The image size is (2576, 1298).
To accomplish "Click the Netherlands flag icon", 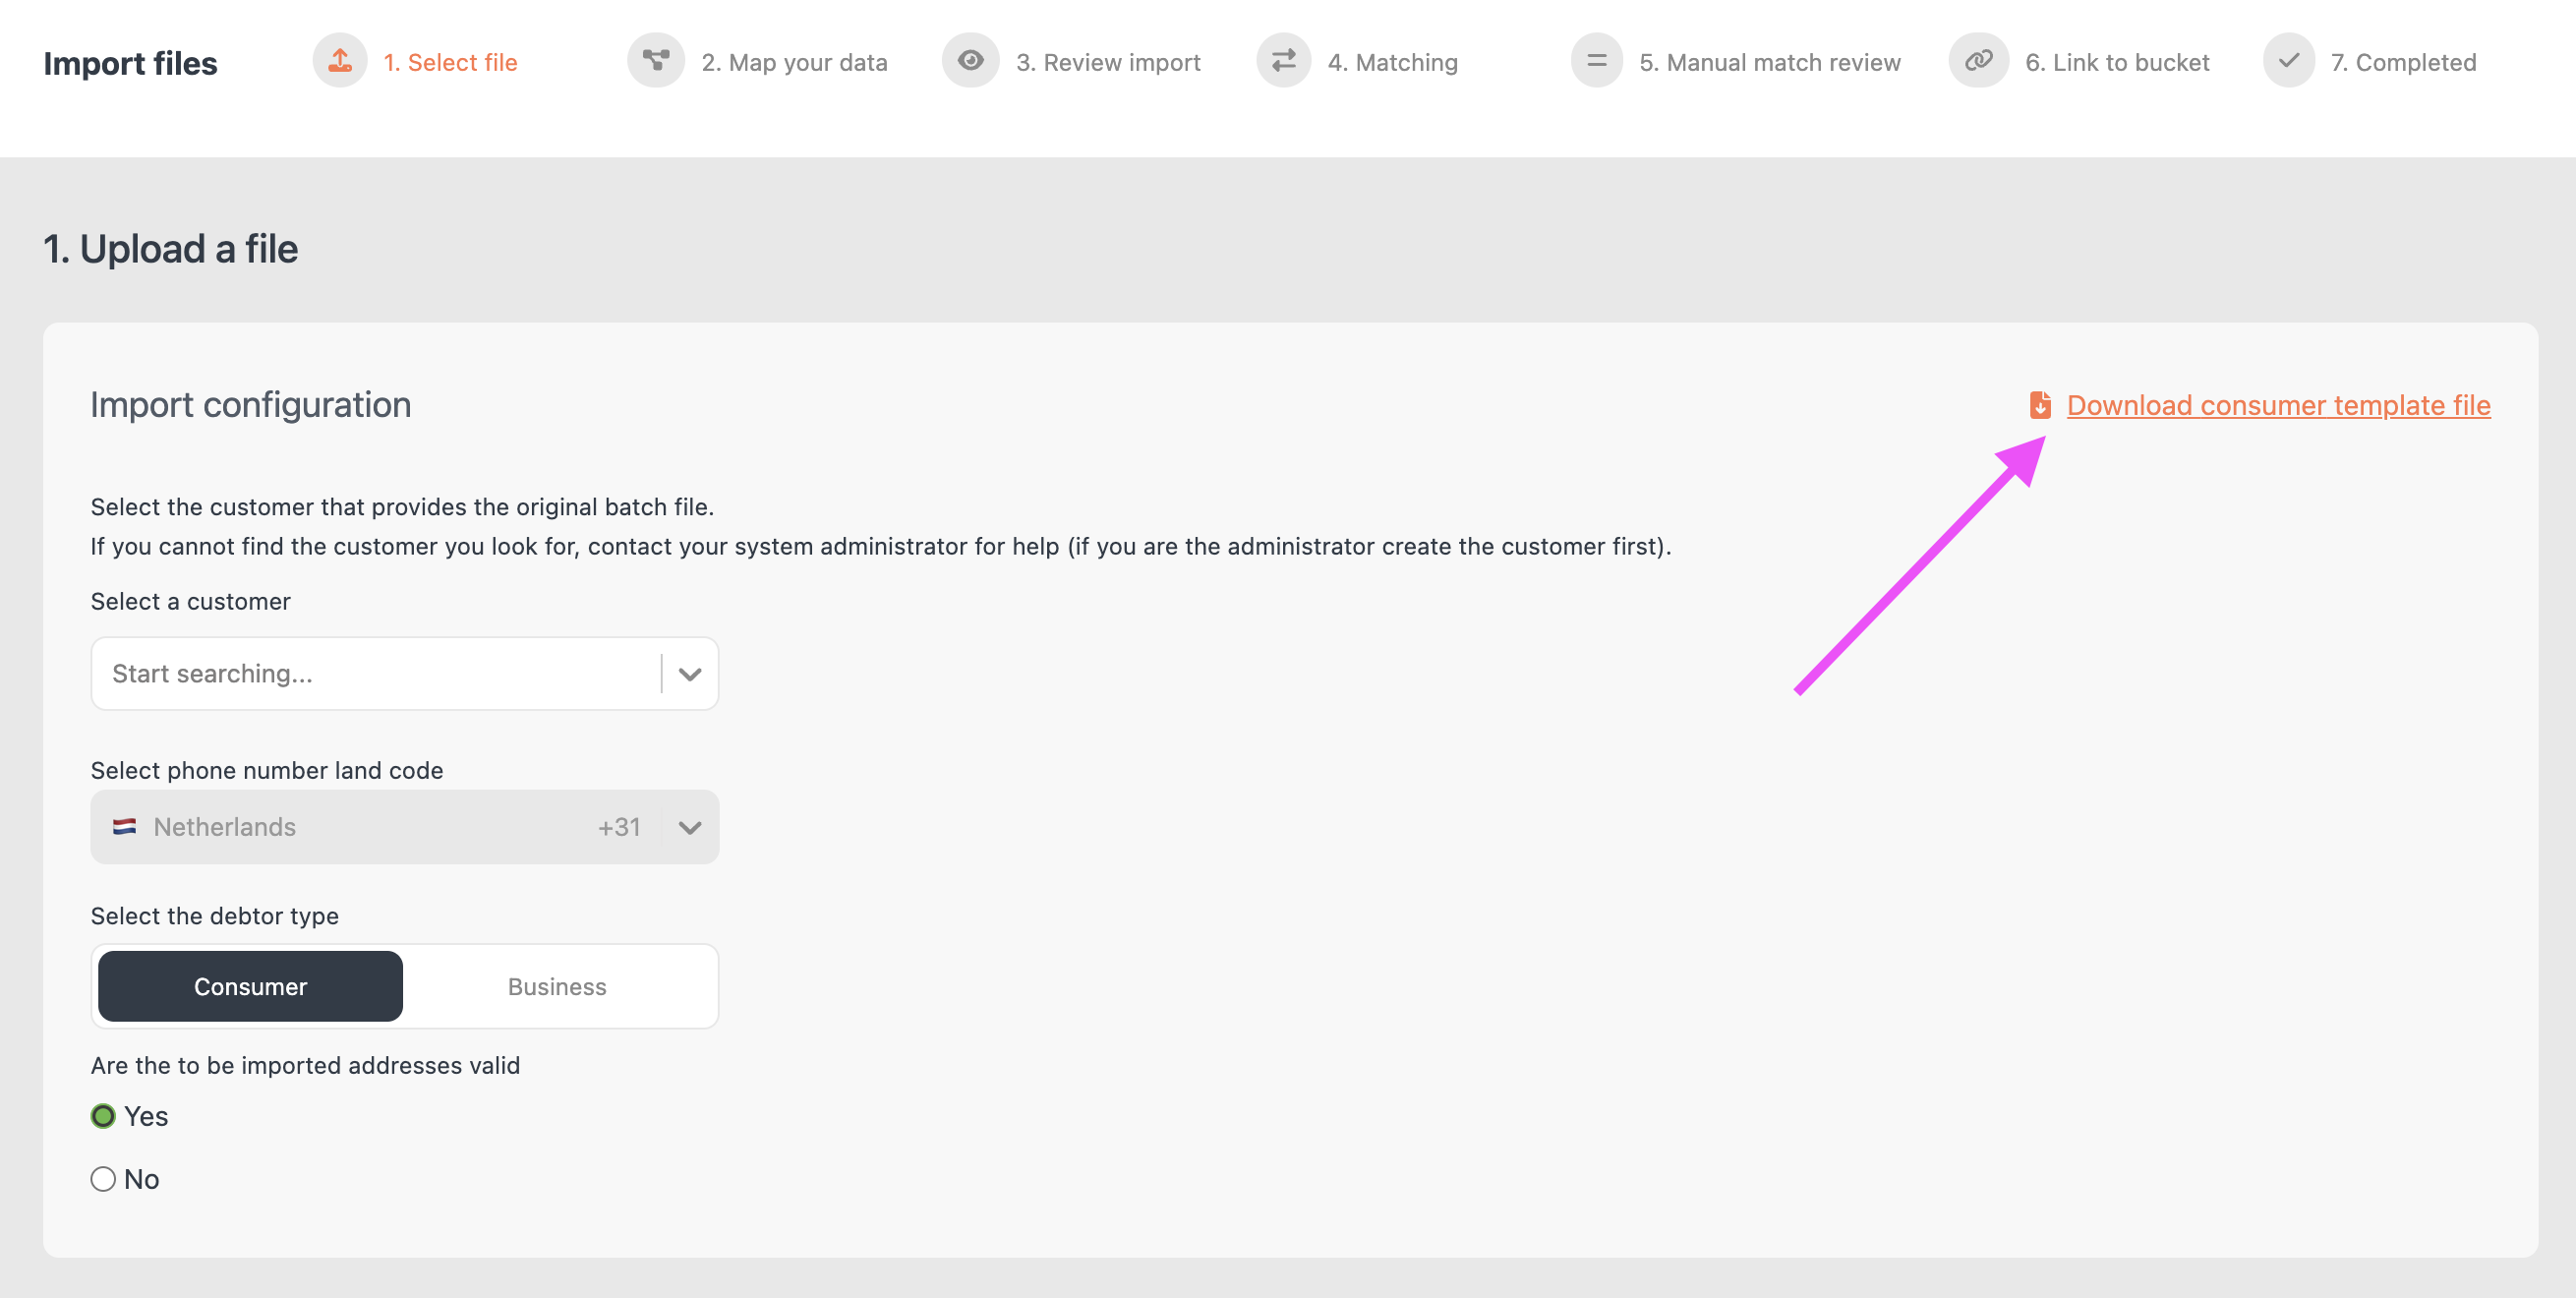I will (124, 827).
